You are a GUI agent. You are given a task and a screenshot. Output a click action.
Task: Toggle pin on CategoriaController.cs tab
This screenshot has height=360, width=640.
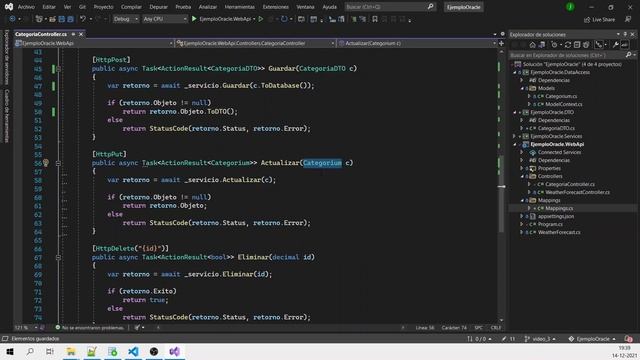coord(73,34)
